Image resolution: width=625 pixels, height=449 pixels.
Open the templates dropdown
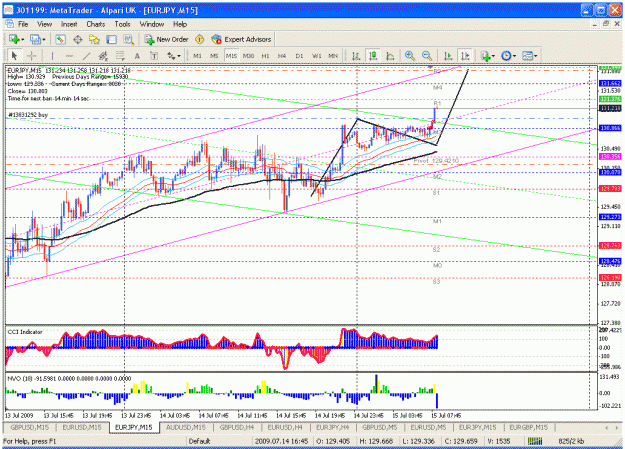click(x=530, y=56)
